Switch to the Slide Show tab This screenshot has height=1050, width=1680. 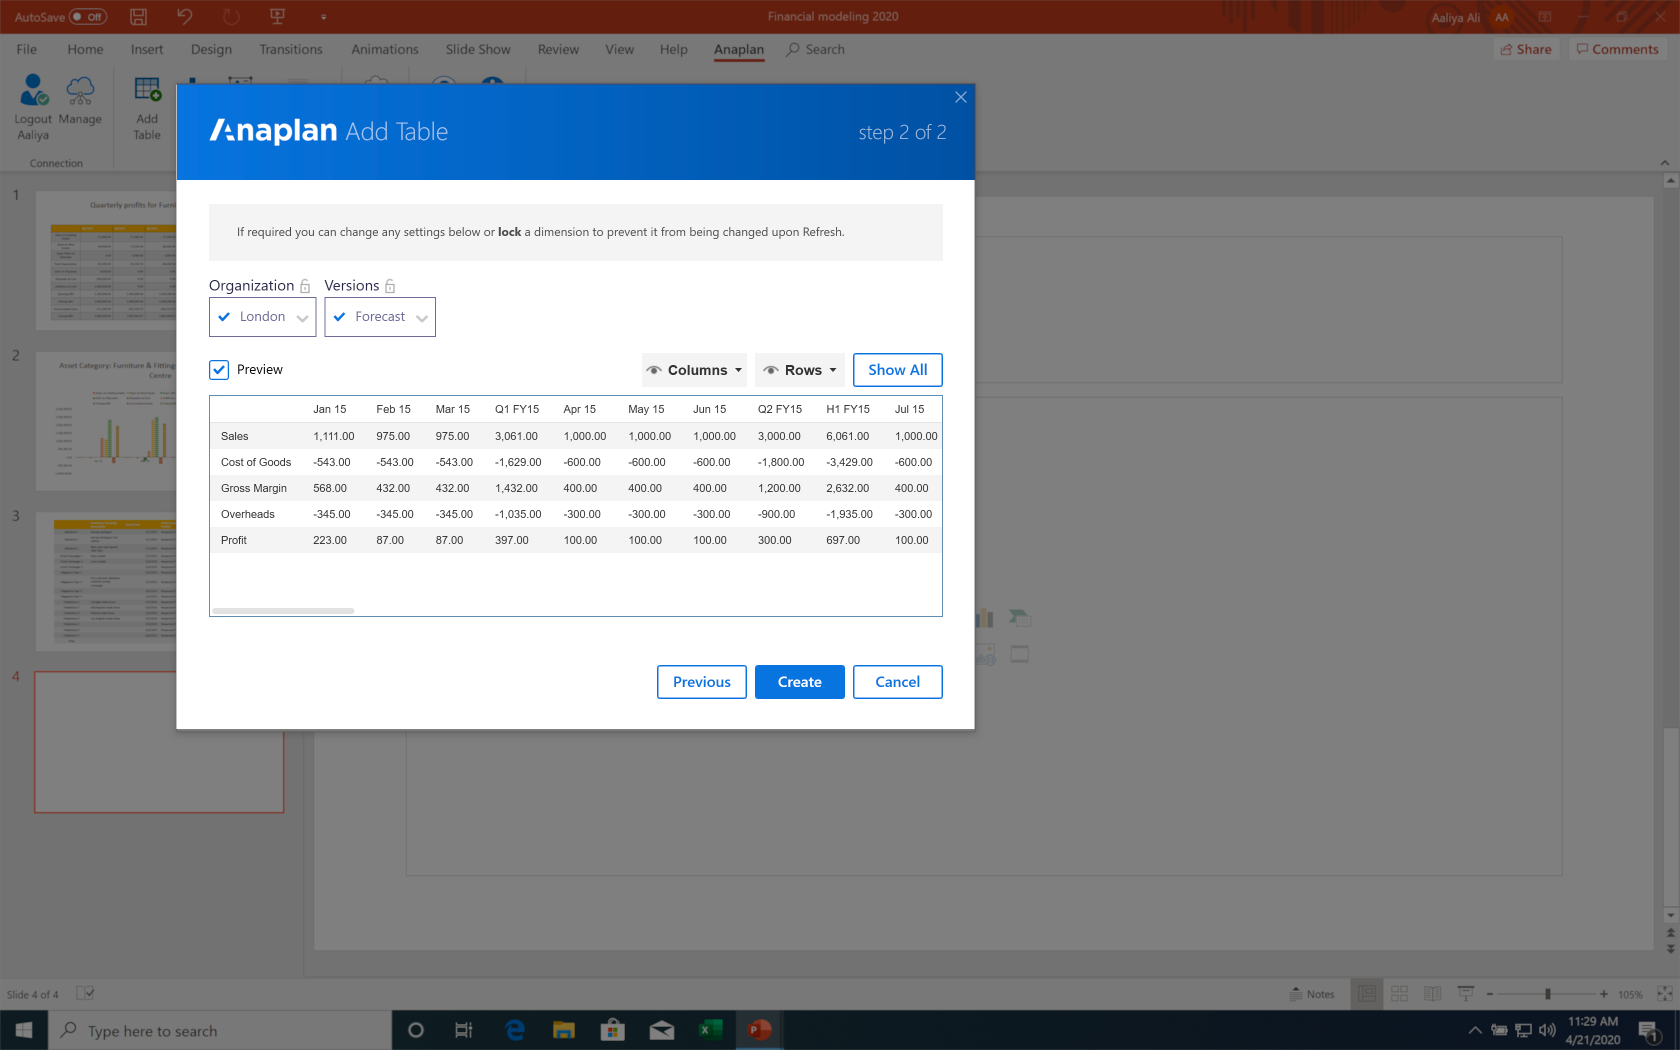tap(478, 49)
